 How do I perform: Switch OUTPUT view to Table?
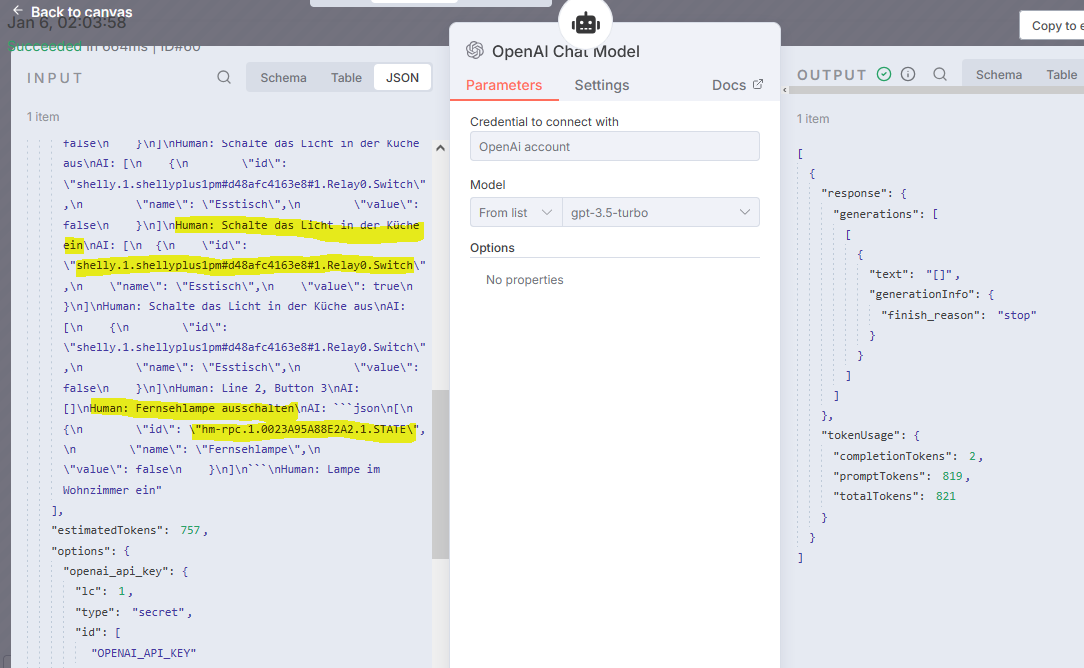coord(1061,75)
